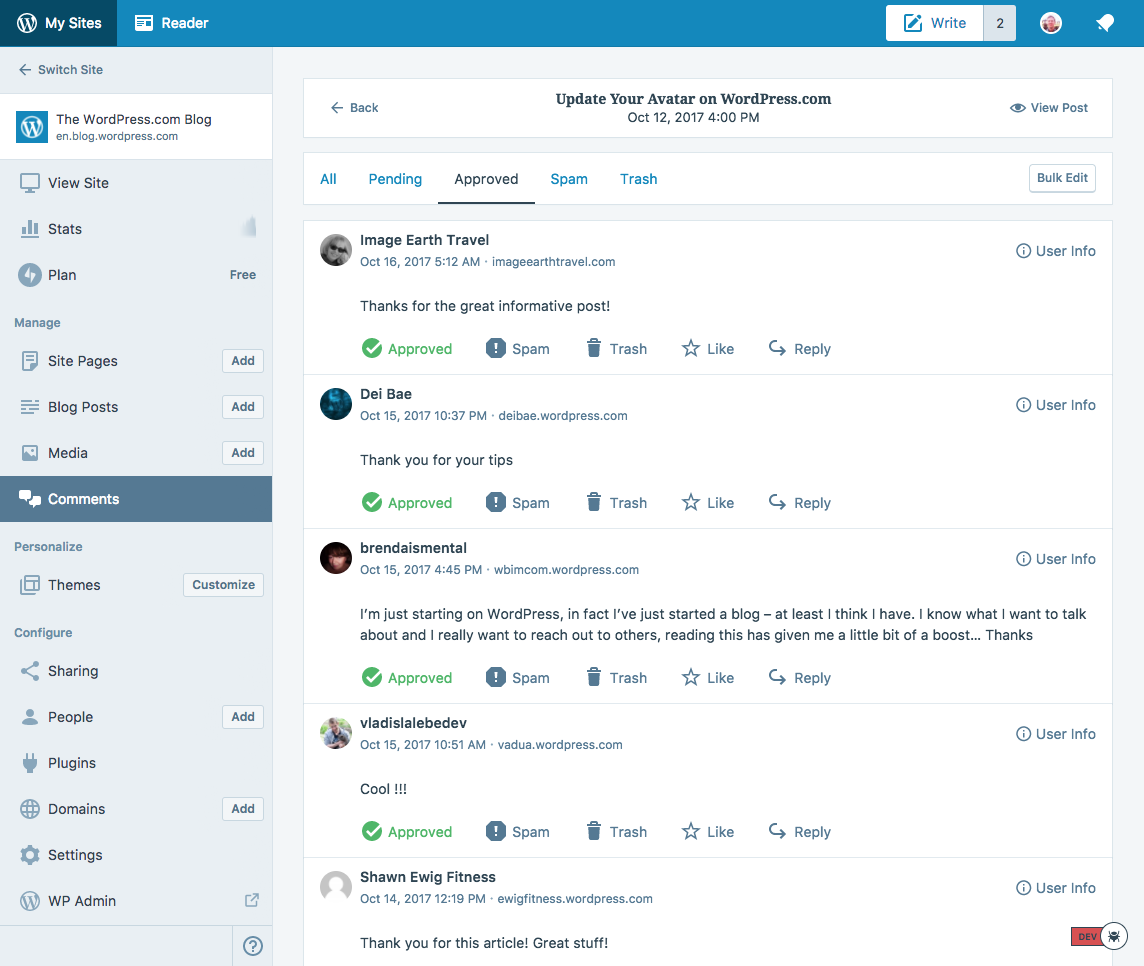Open the Domains globe icon
The height and width of the screenshot is (966, 1144).
tap(30, 809)
